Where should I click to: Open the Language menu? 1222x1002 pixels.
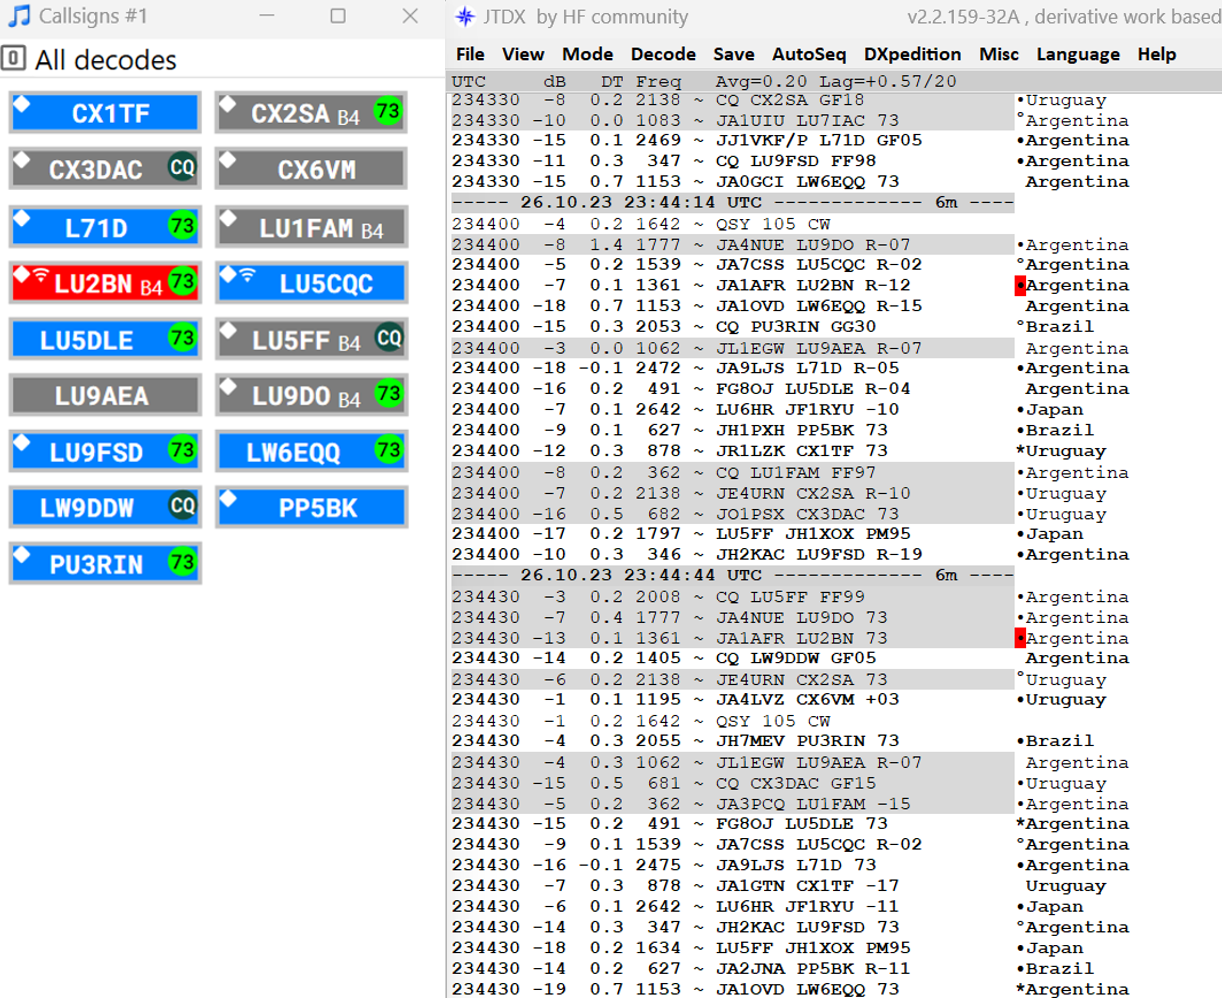pos(1078,54)
